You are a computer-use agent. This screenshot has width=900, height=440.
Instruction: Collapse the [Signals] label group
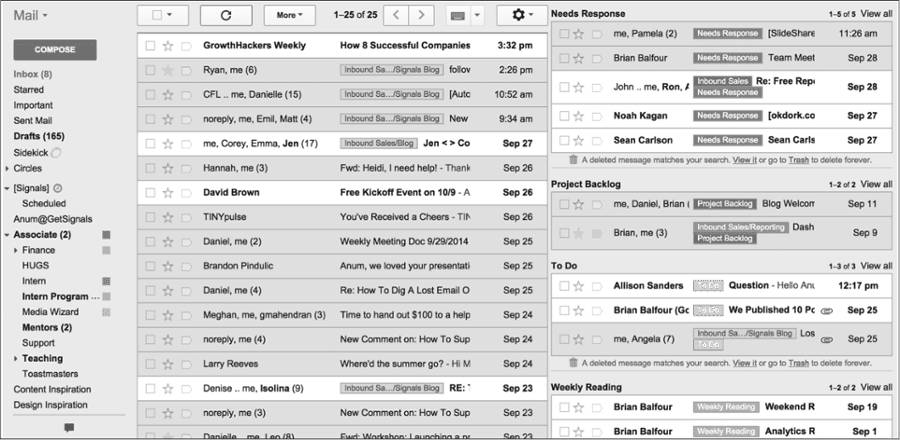[7, 188]
